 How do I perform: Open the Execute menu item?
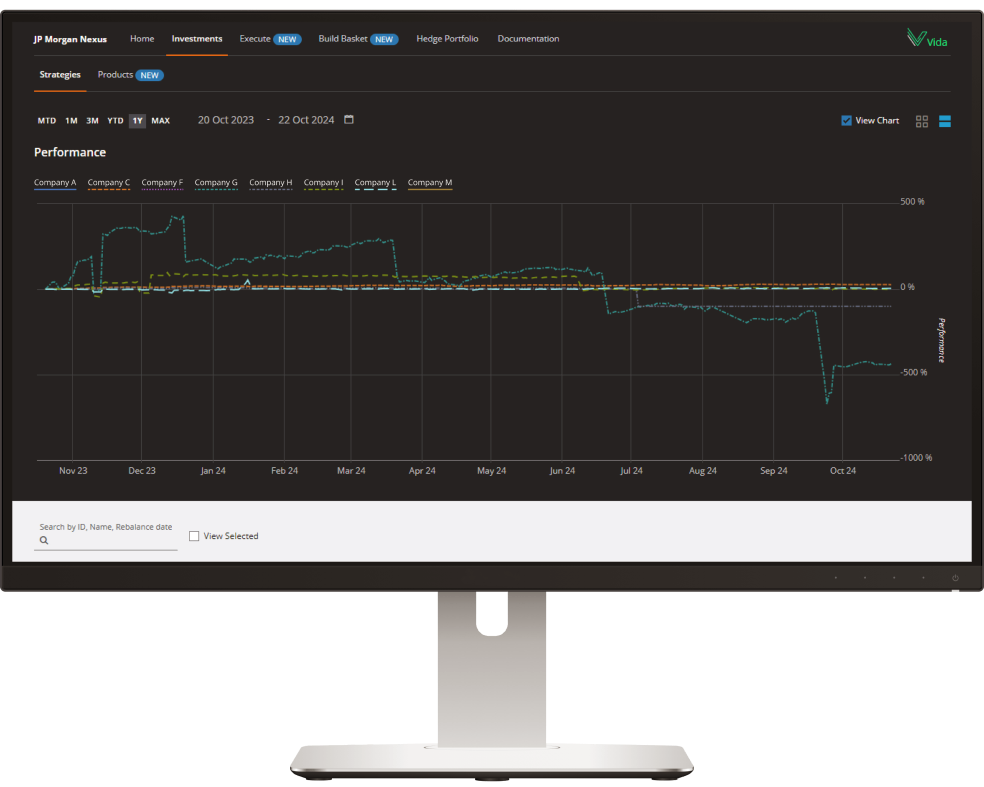click(255, 39)
